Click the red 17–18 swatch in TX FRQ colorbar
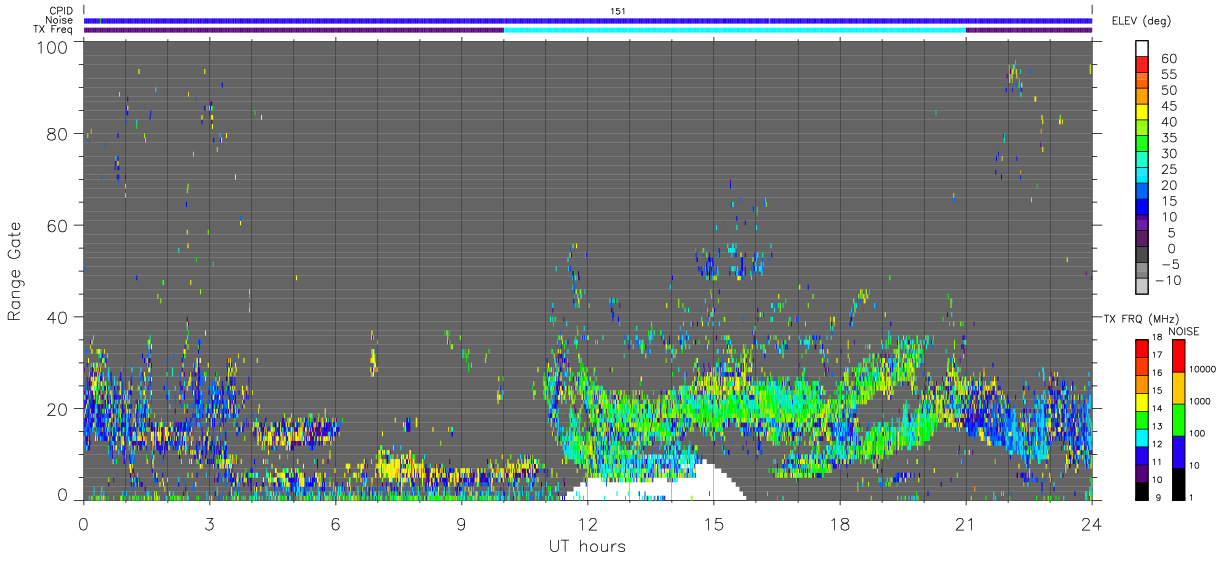This screenshot has width=1228, height=567. [1142, 348]
